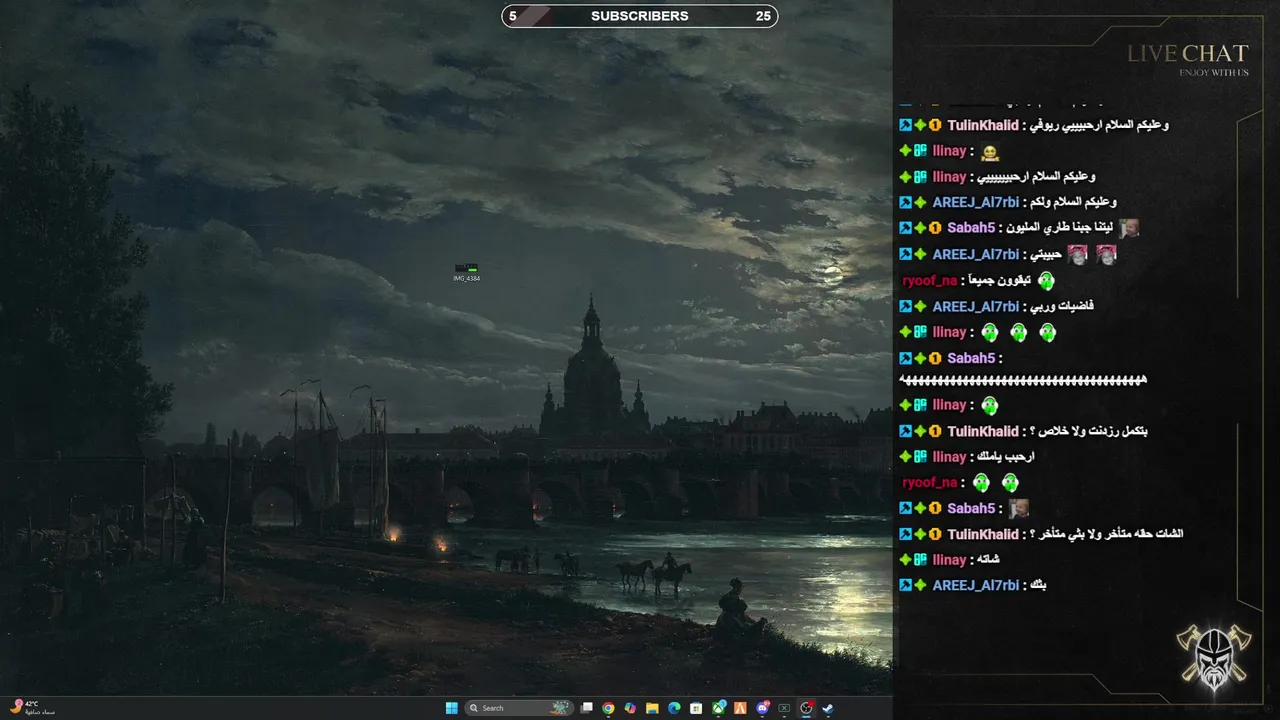Click TulinKhalid on the بتكمل رزدنت message
1280x720 pixels.
click(x=983, y=431)
